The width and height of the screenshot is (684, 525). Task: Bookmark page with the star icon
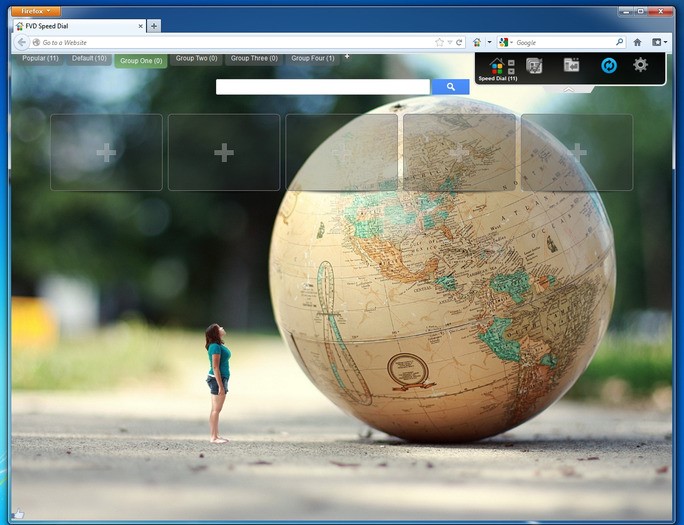click(x=439, y=42)
